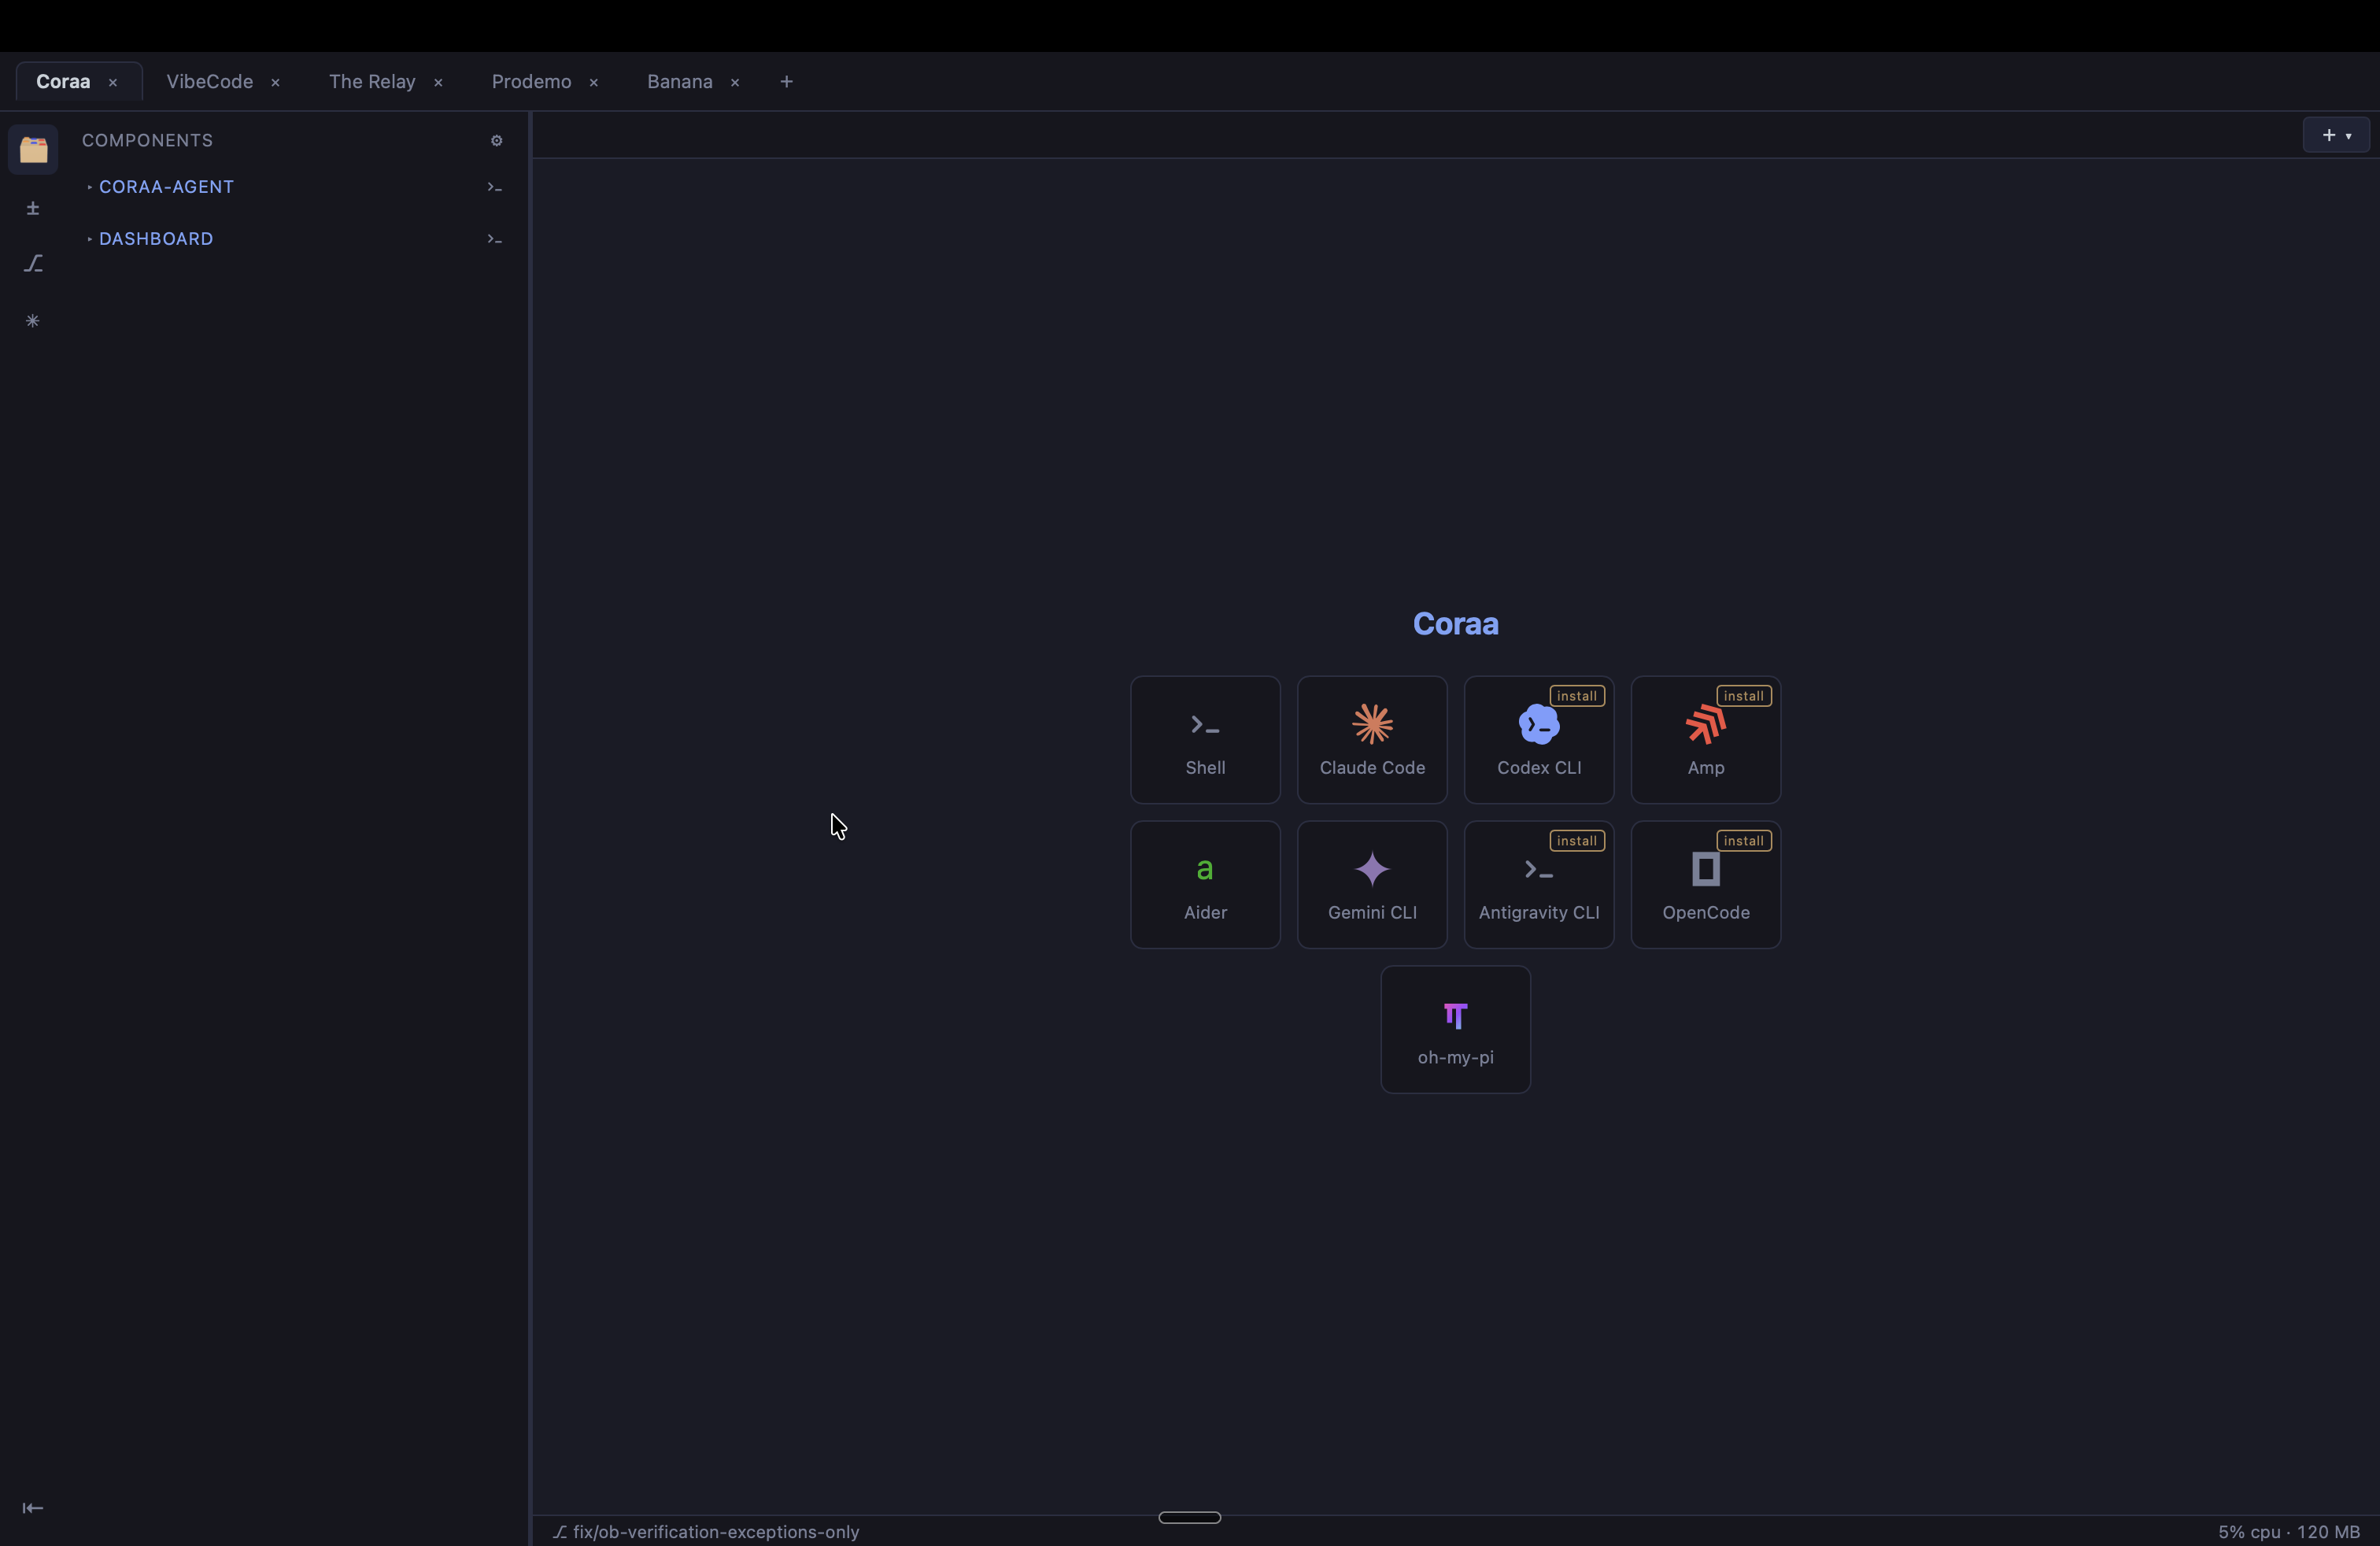
Task: Open Components settings gear
Action: 496,141
